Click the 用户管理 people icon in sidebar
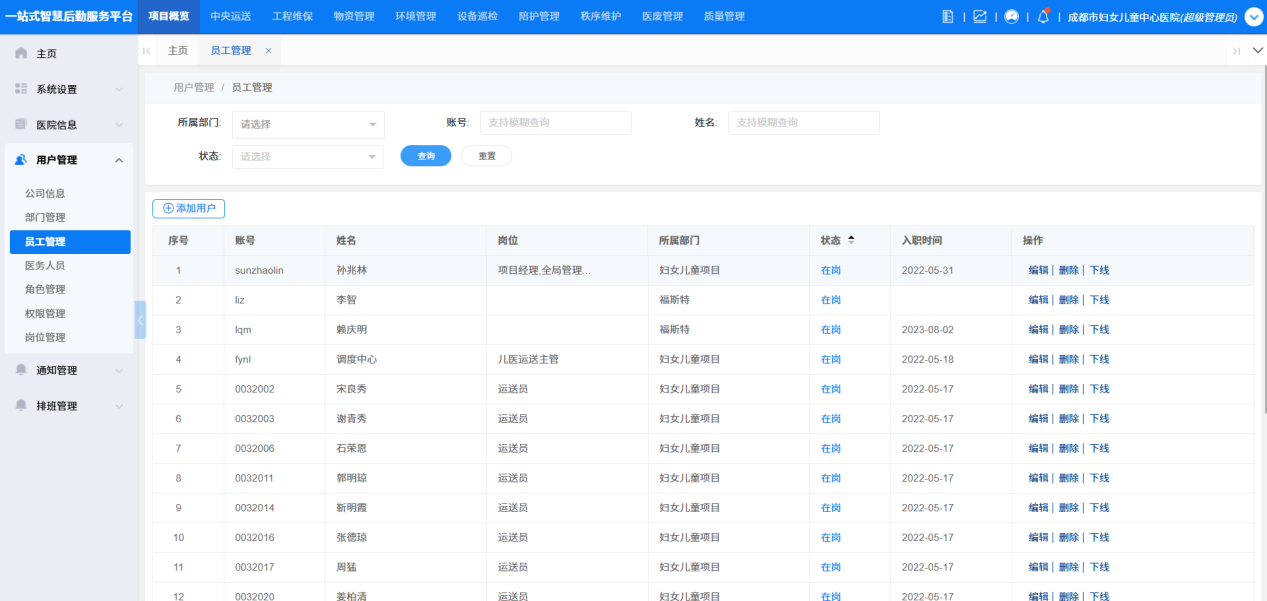Image resolution: width=1267 pixels, height=601 pixels. coord(21,160)
